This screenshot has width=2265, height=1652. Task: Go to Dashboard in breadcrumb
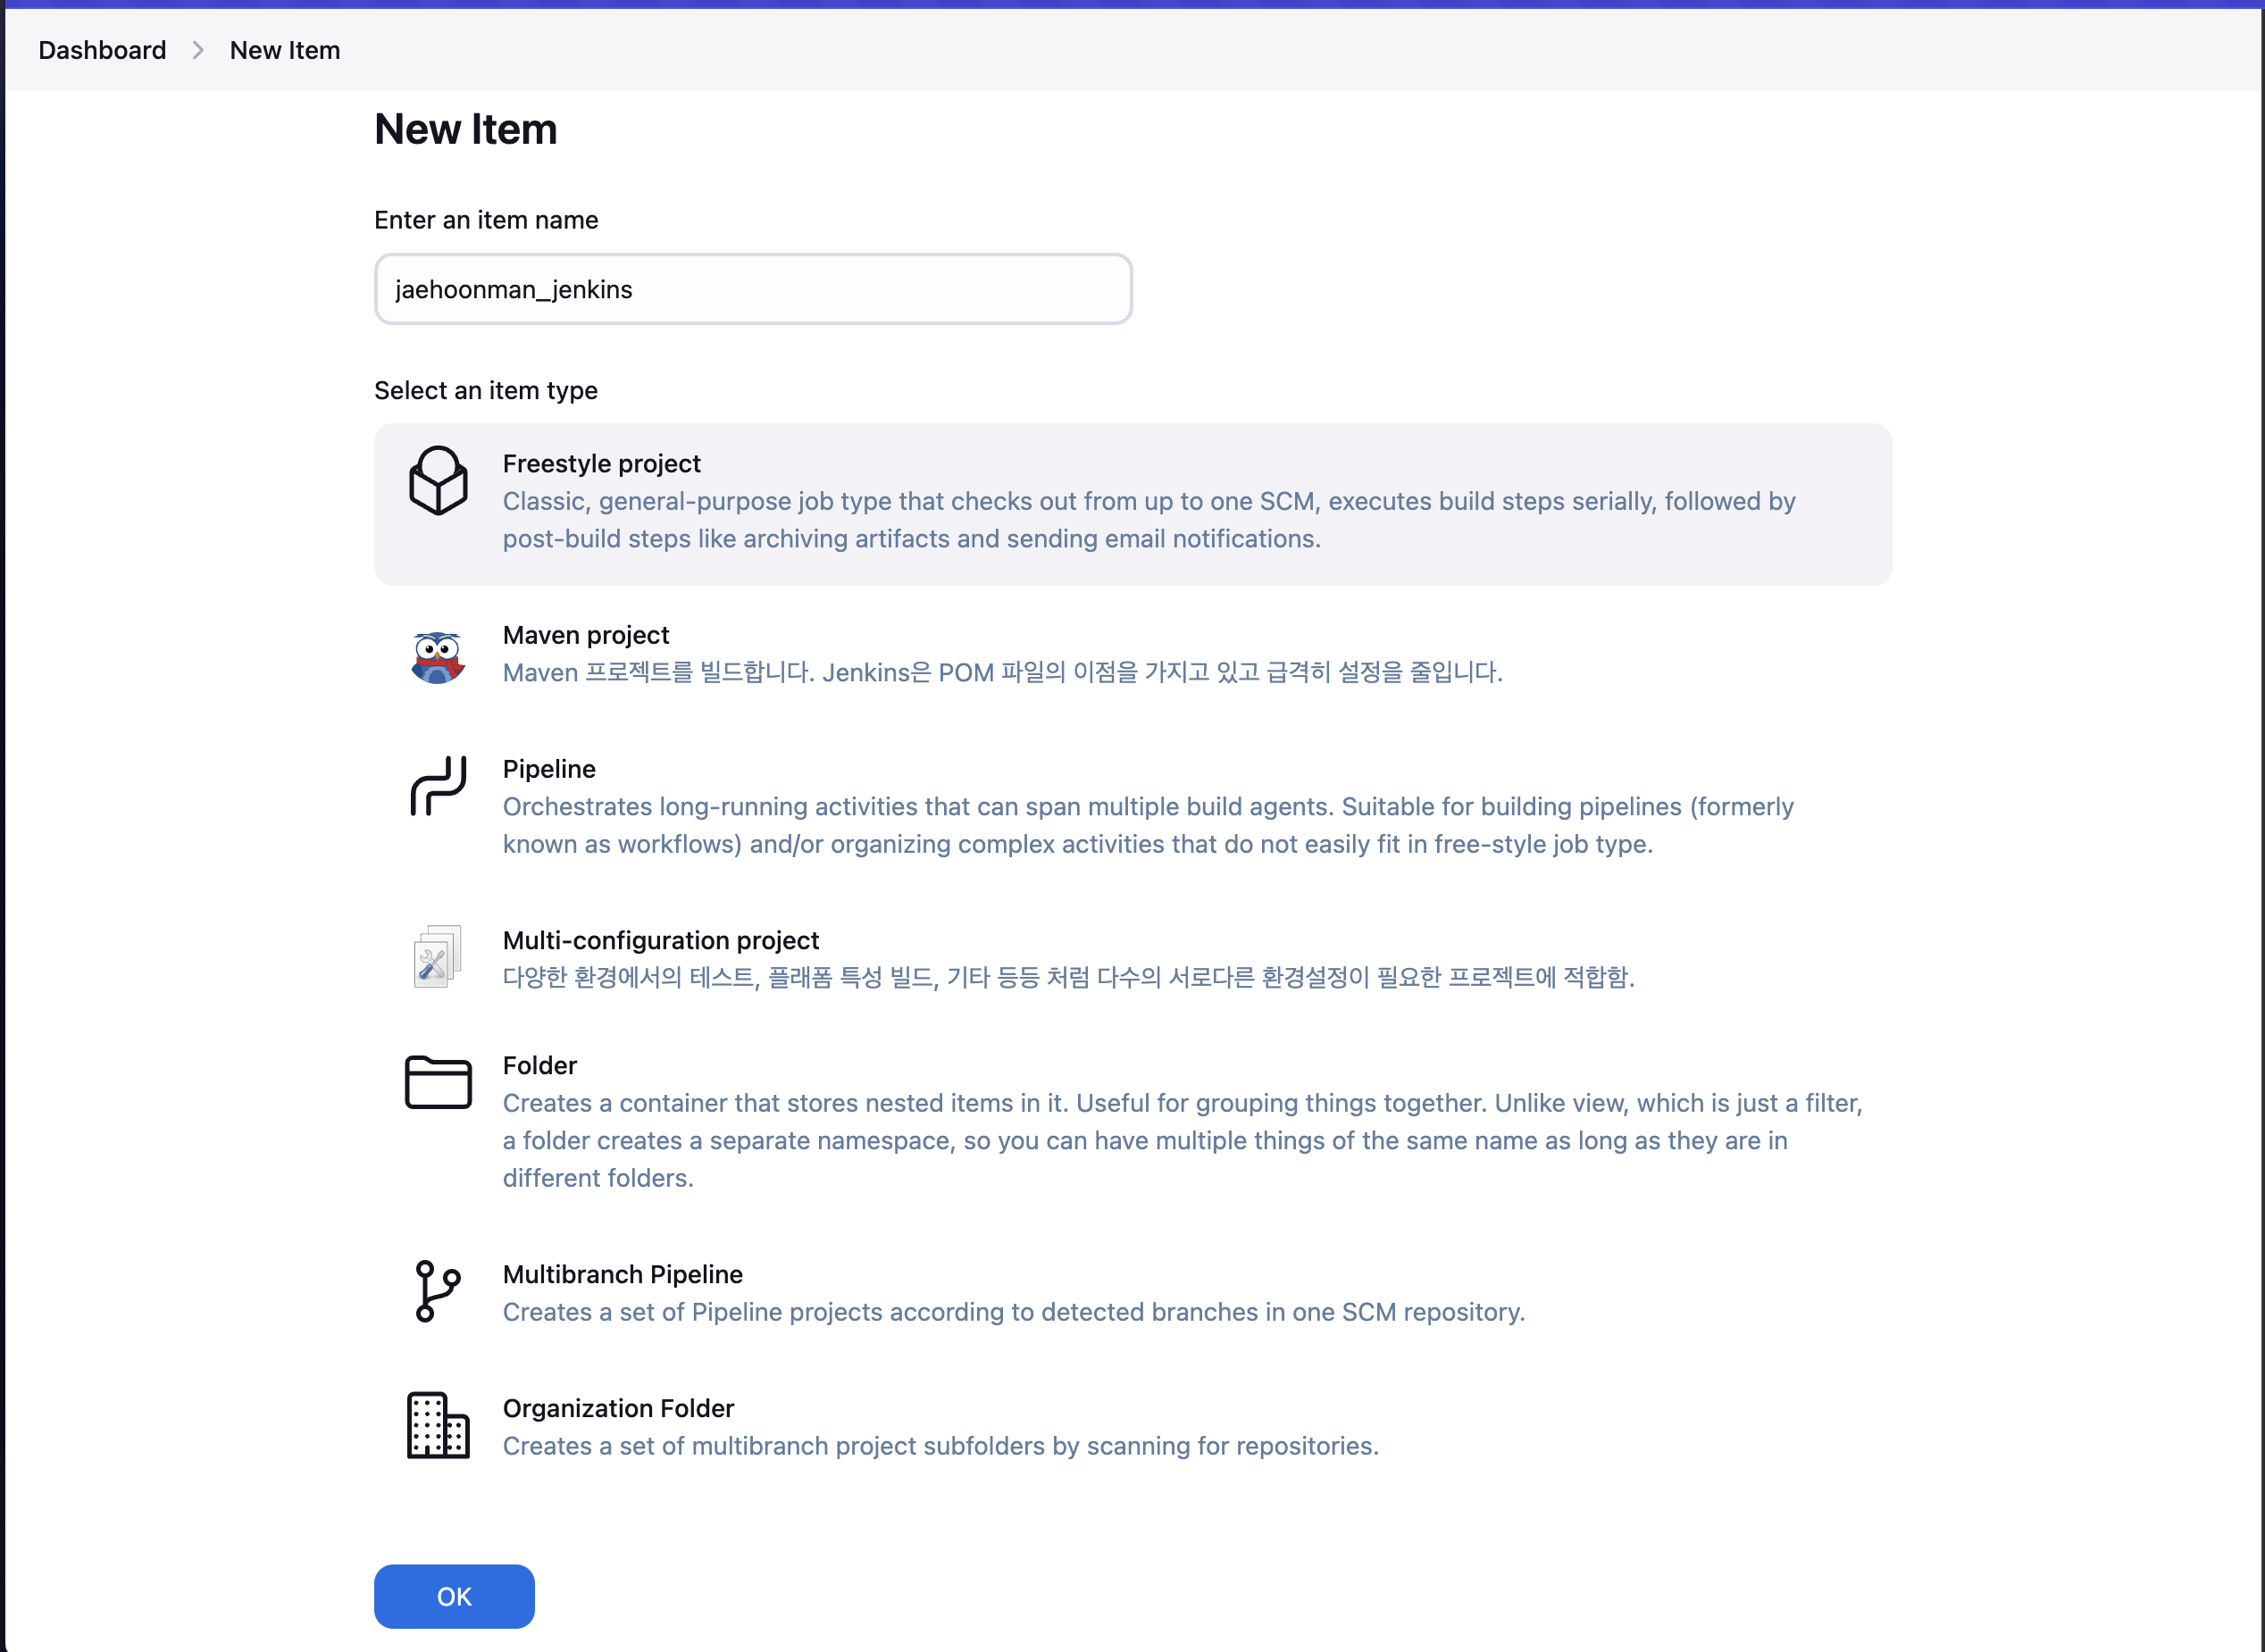pos(102,50)
